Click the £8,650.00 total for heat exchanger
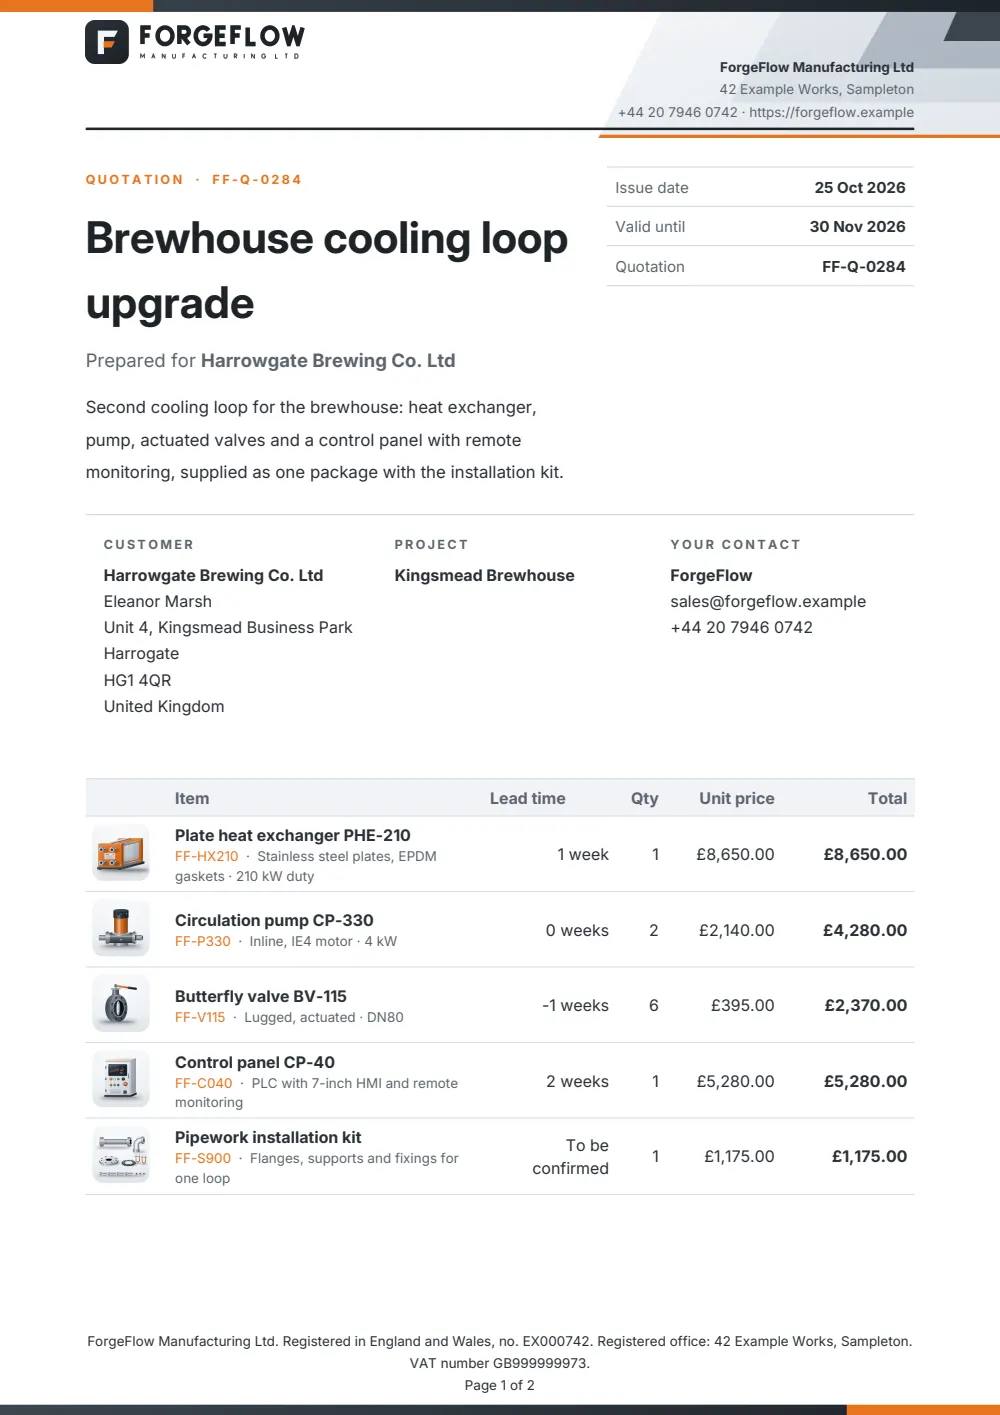 [x=865, y=854]
